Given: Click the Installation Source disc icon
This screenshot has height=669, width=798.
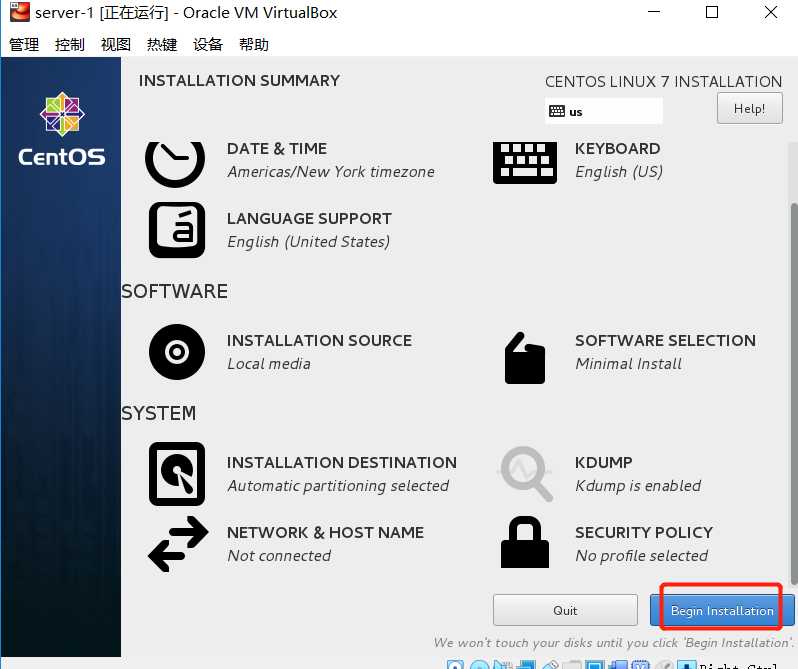Looking at the screenshot, I should pos(177,352).
